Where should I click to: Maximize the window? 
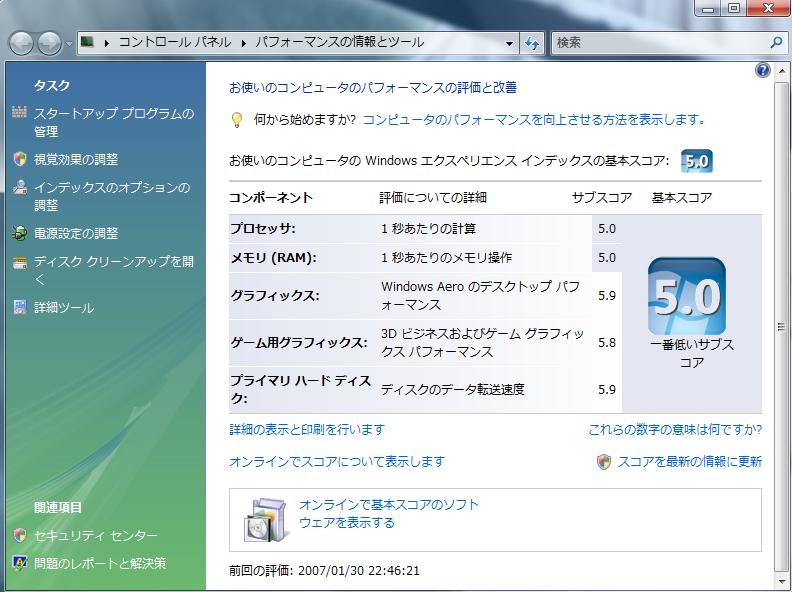point(733,9)
